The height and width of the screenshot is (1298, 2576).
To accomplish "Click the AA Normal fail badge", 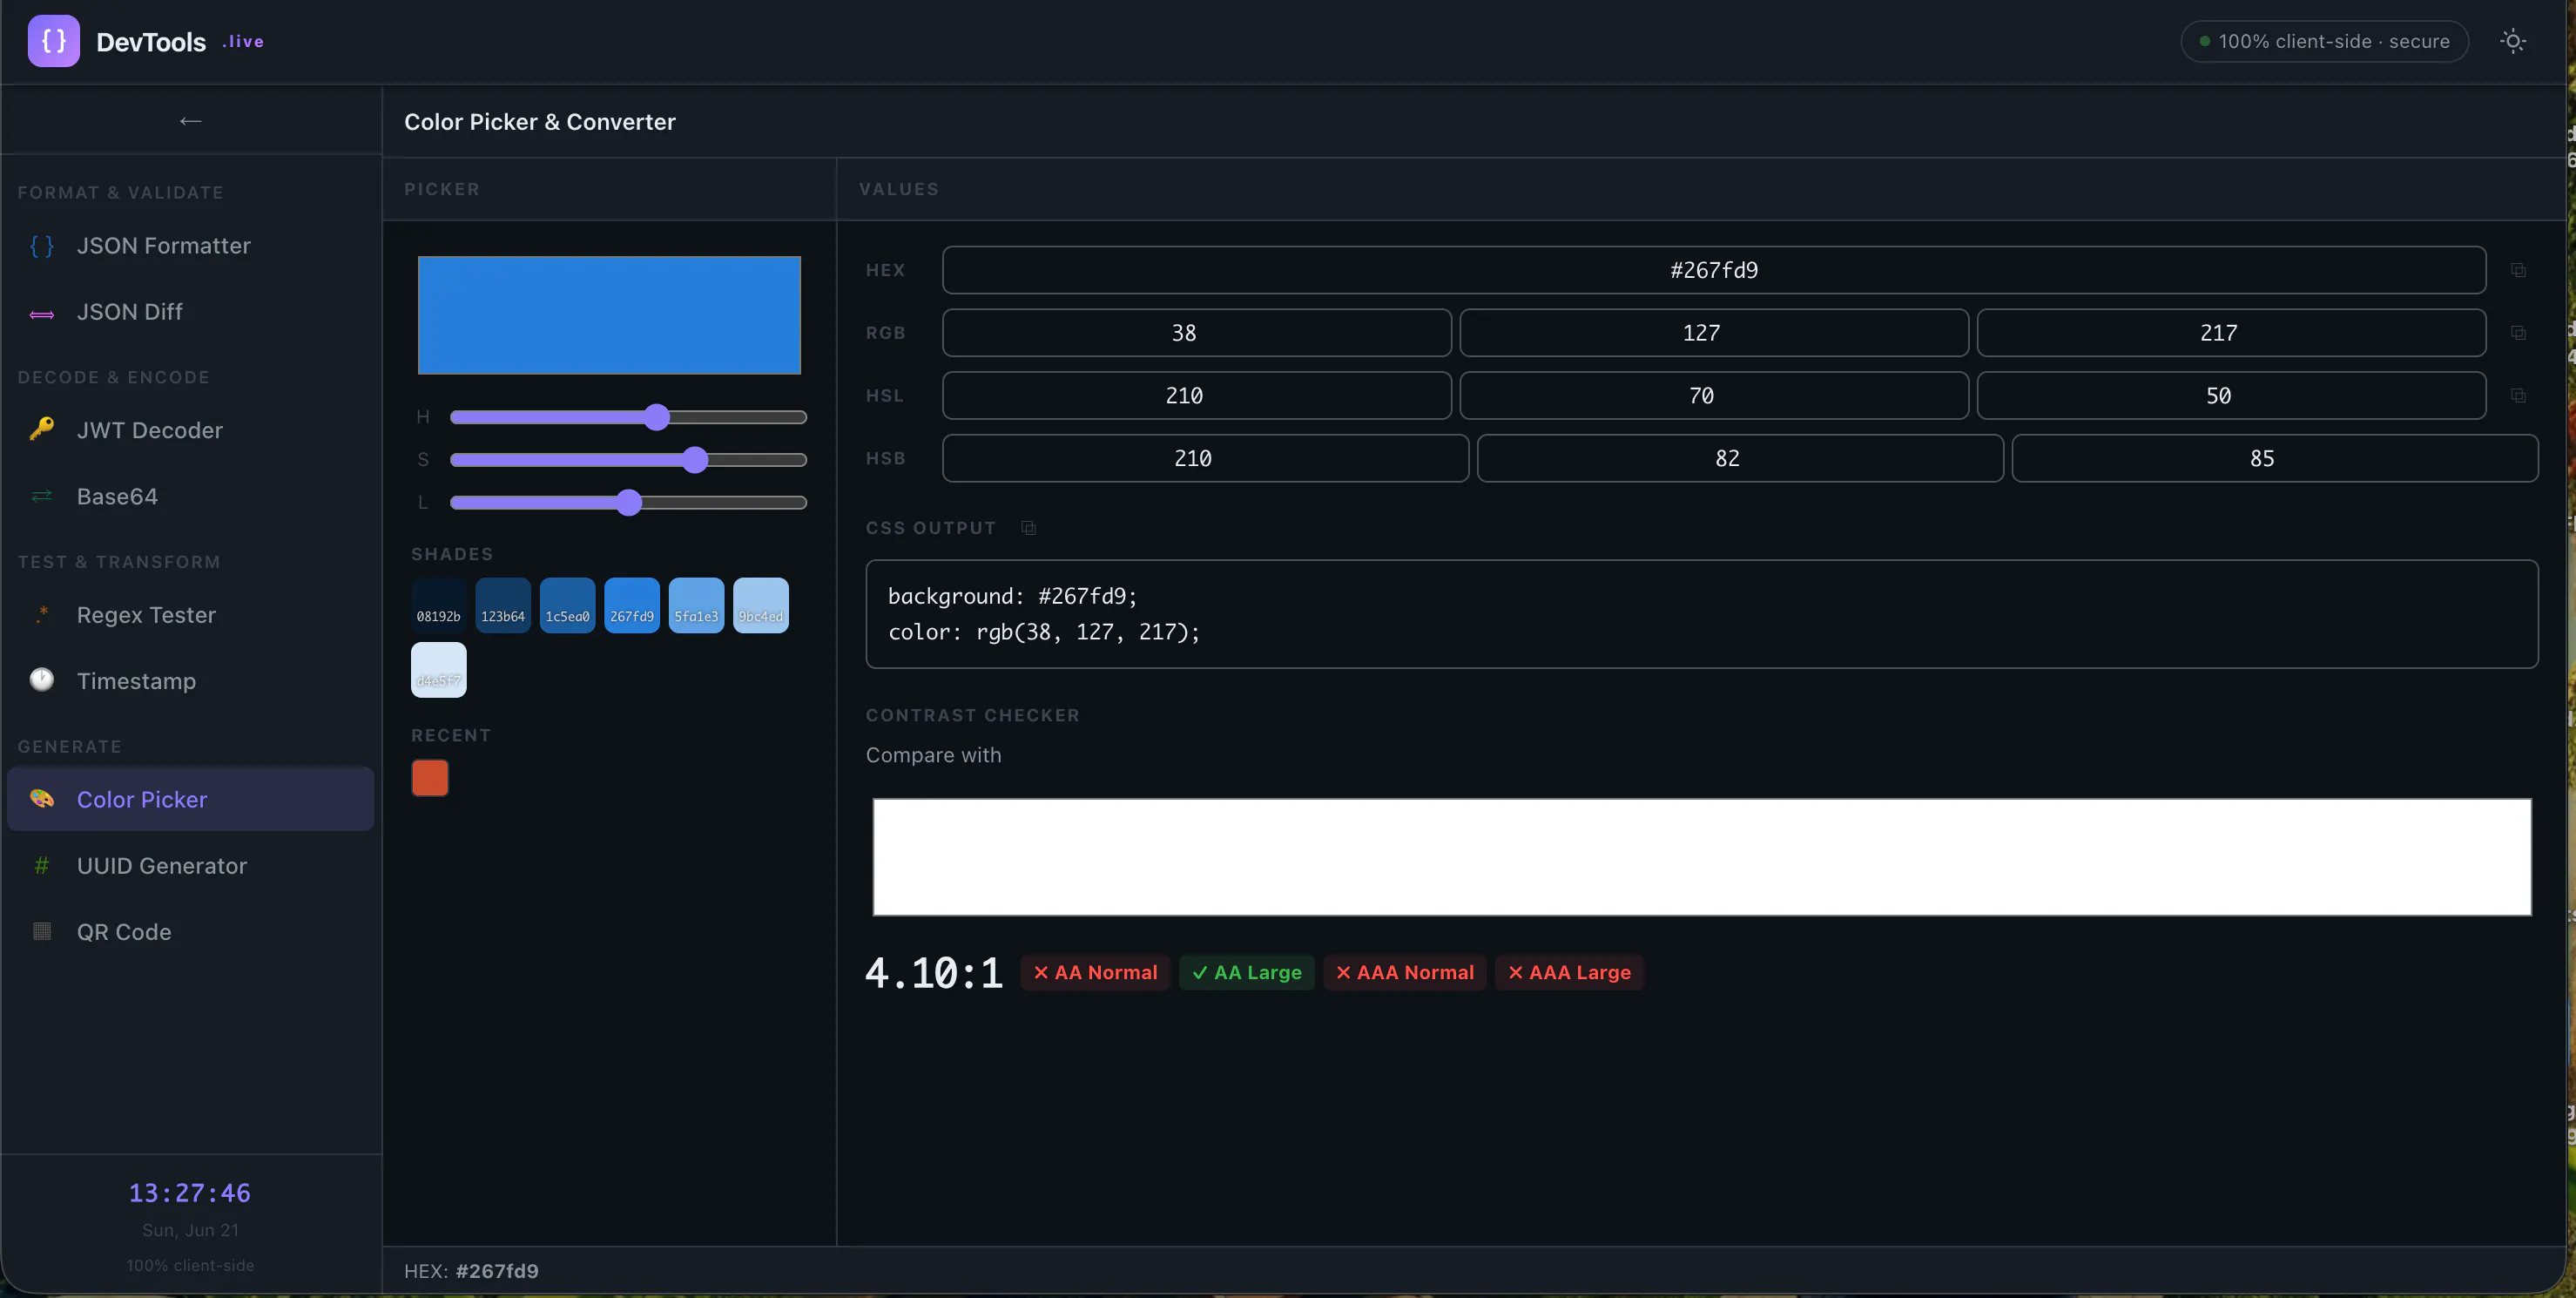I will 1095,972.
